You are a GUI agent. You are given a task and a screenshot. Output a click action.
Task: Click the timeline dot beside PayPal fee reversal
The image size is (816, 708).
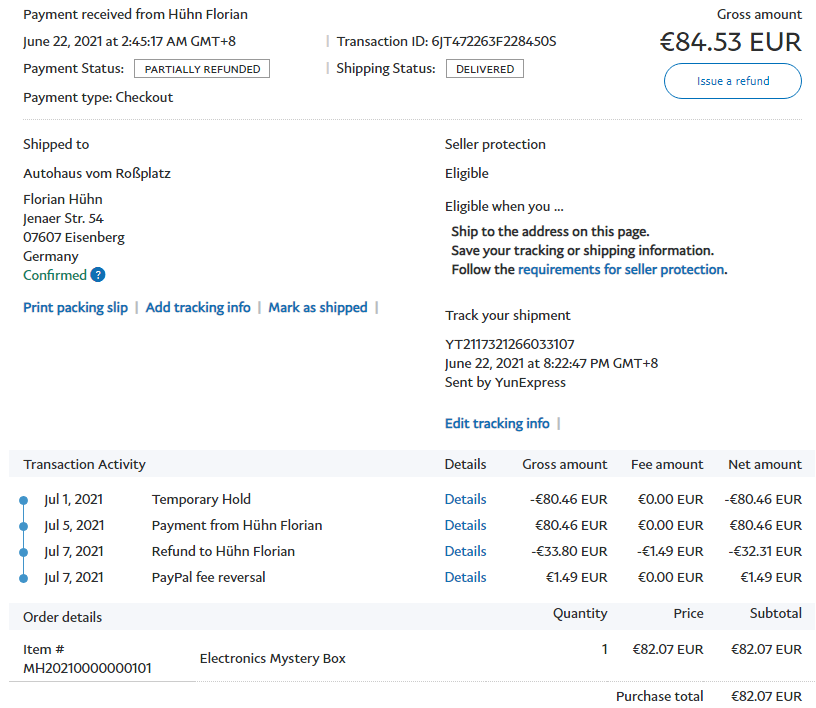(x=23, y=578)
